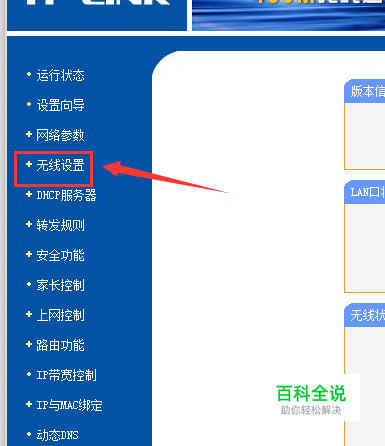Viewport: 385px width, 446px height.
Task: Click the 版本信息 panel header
Action: 365,91
